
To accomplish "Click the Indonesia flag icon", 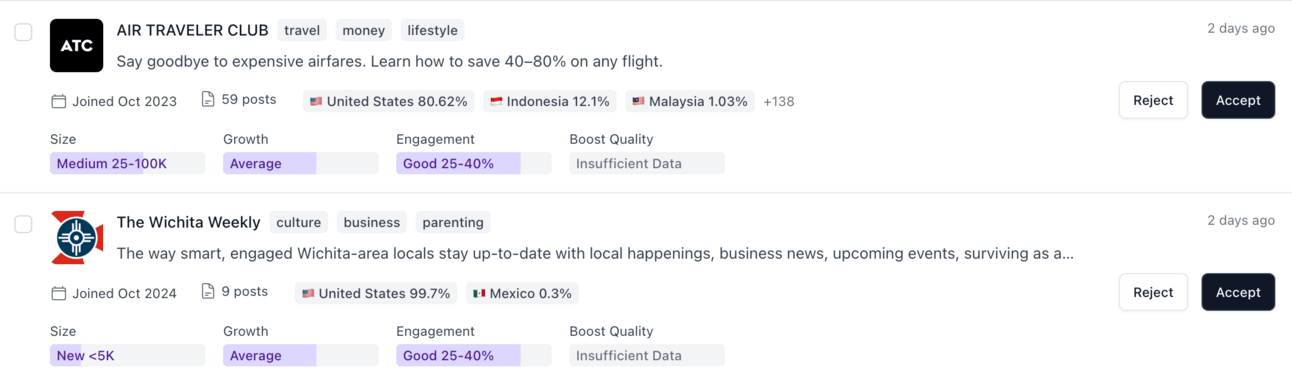I will 496,101.
